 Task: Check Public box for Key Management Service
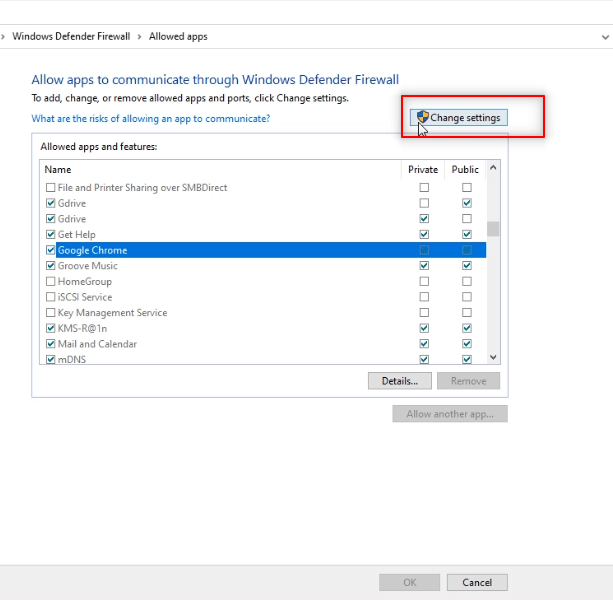click(x=467, y=313)
